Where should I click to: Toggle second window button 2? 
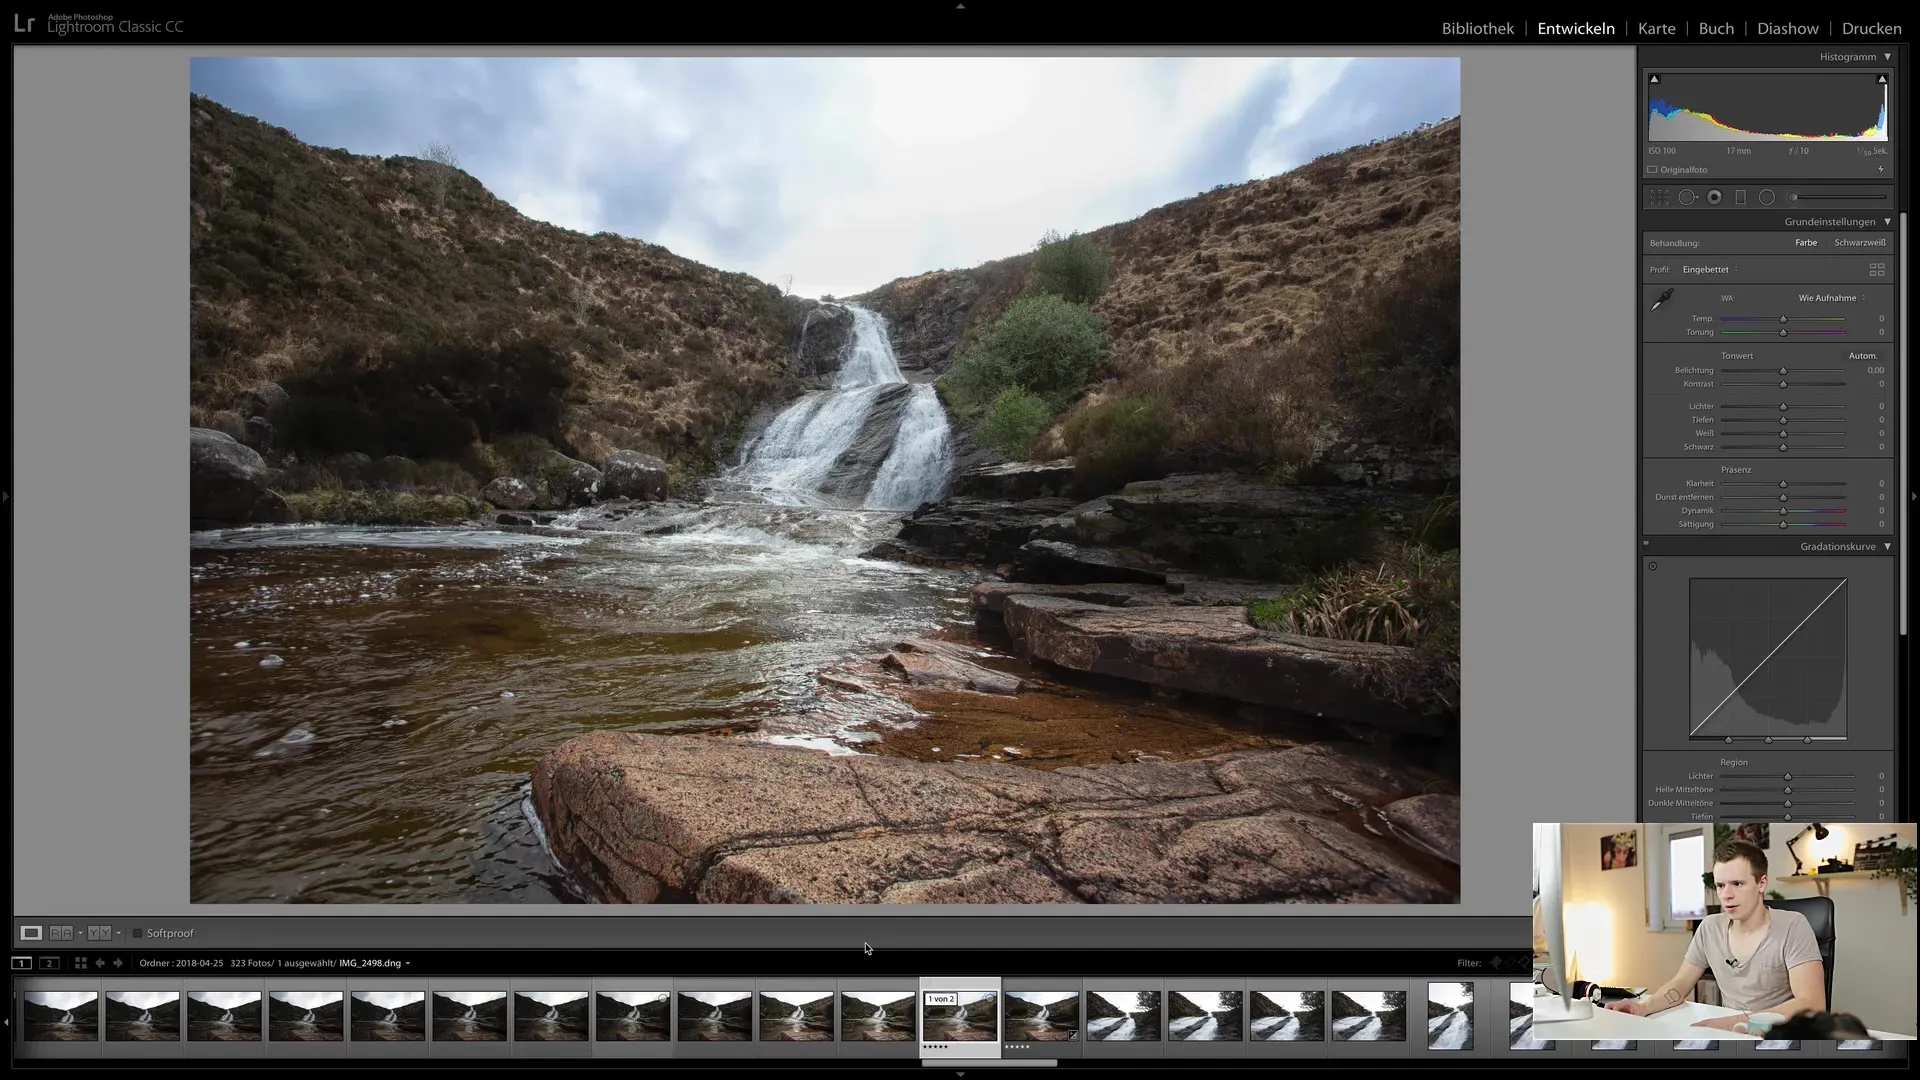click(49, 963)
